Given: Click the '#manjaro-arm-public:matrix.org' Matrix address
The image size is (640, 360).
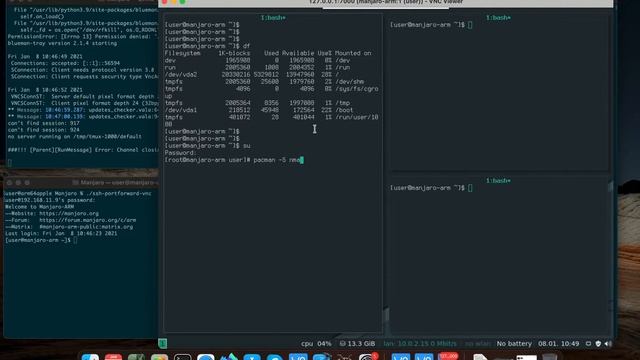Looking at the screenshot, I should click(86, 227).
